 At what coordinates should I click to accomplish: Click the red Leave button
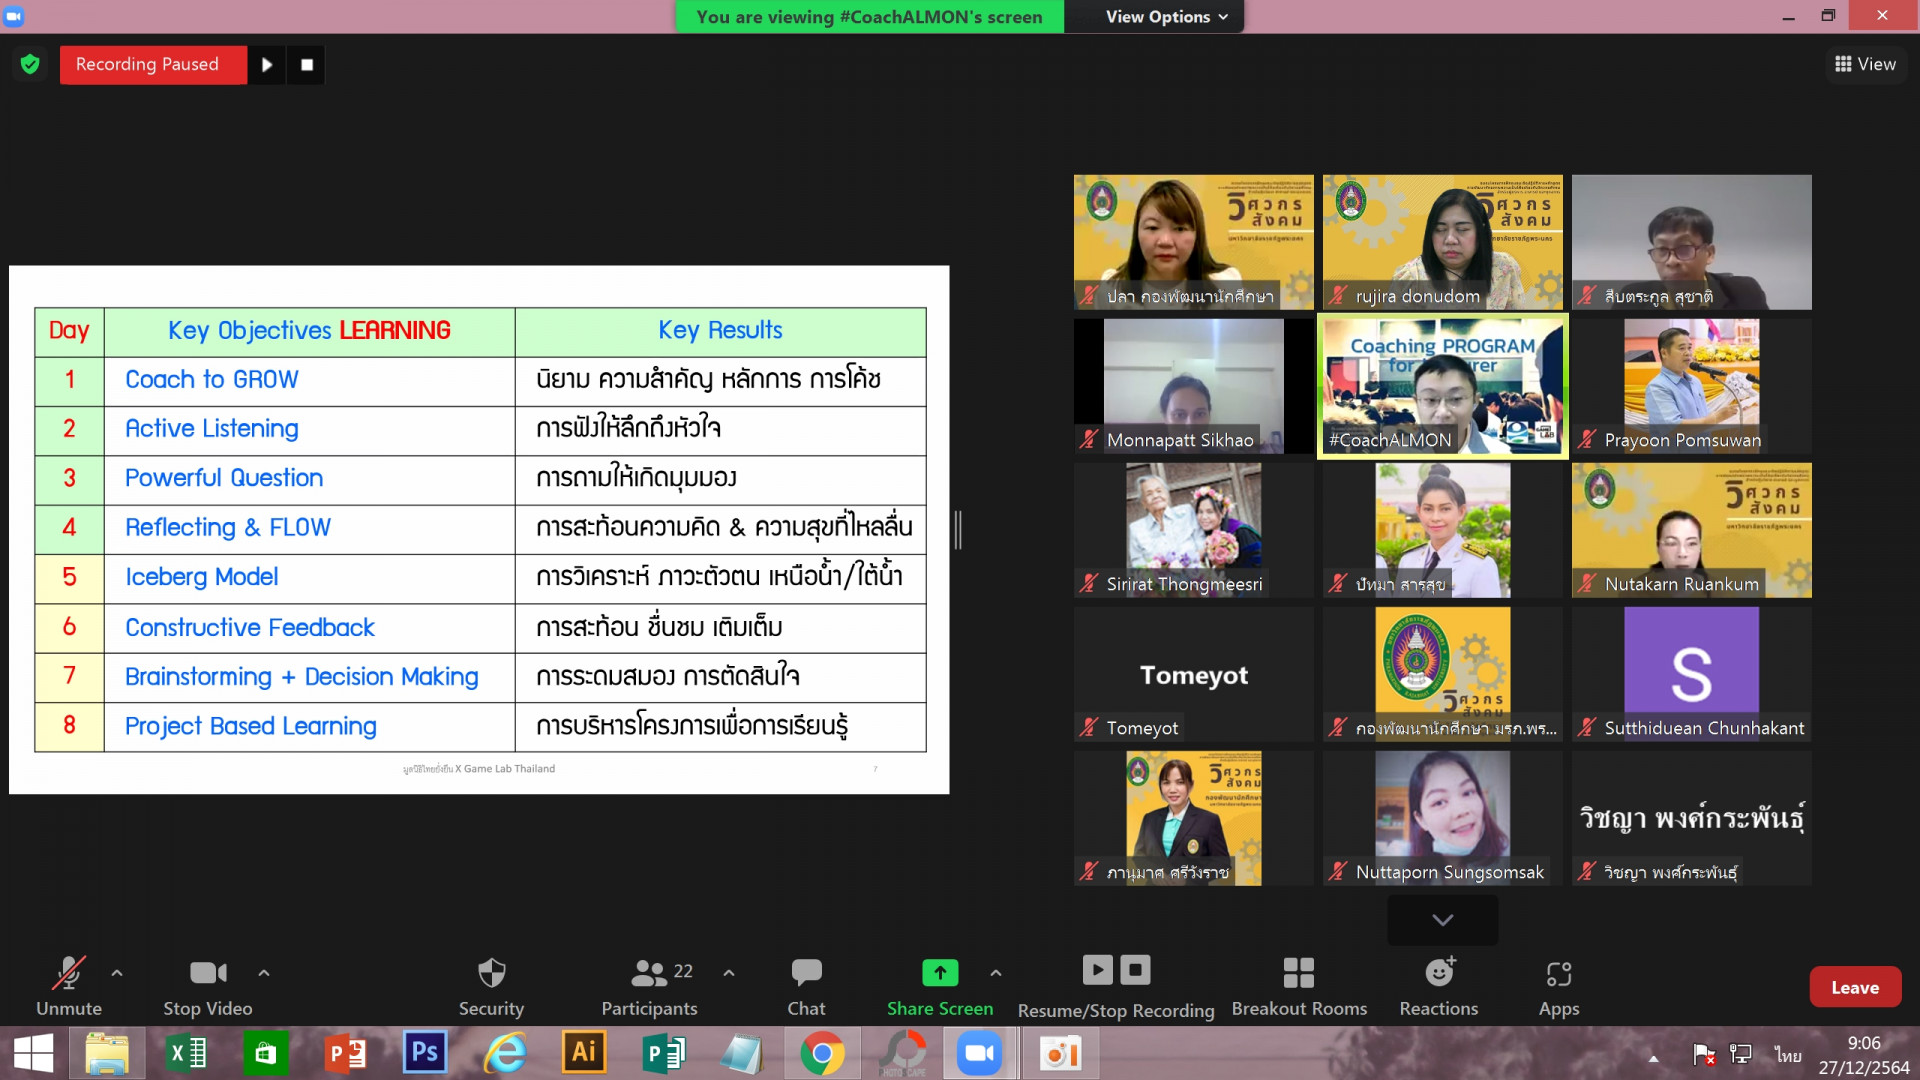pyautogui.click(x=1854, y=987)
